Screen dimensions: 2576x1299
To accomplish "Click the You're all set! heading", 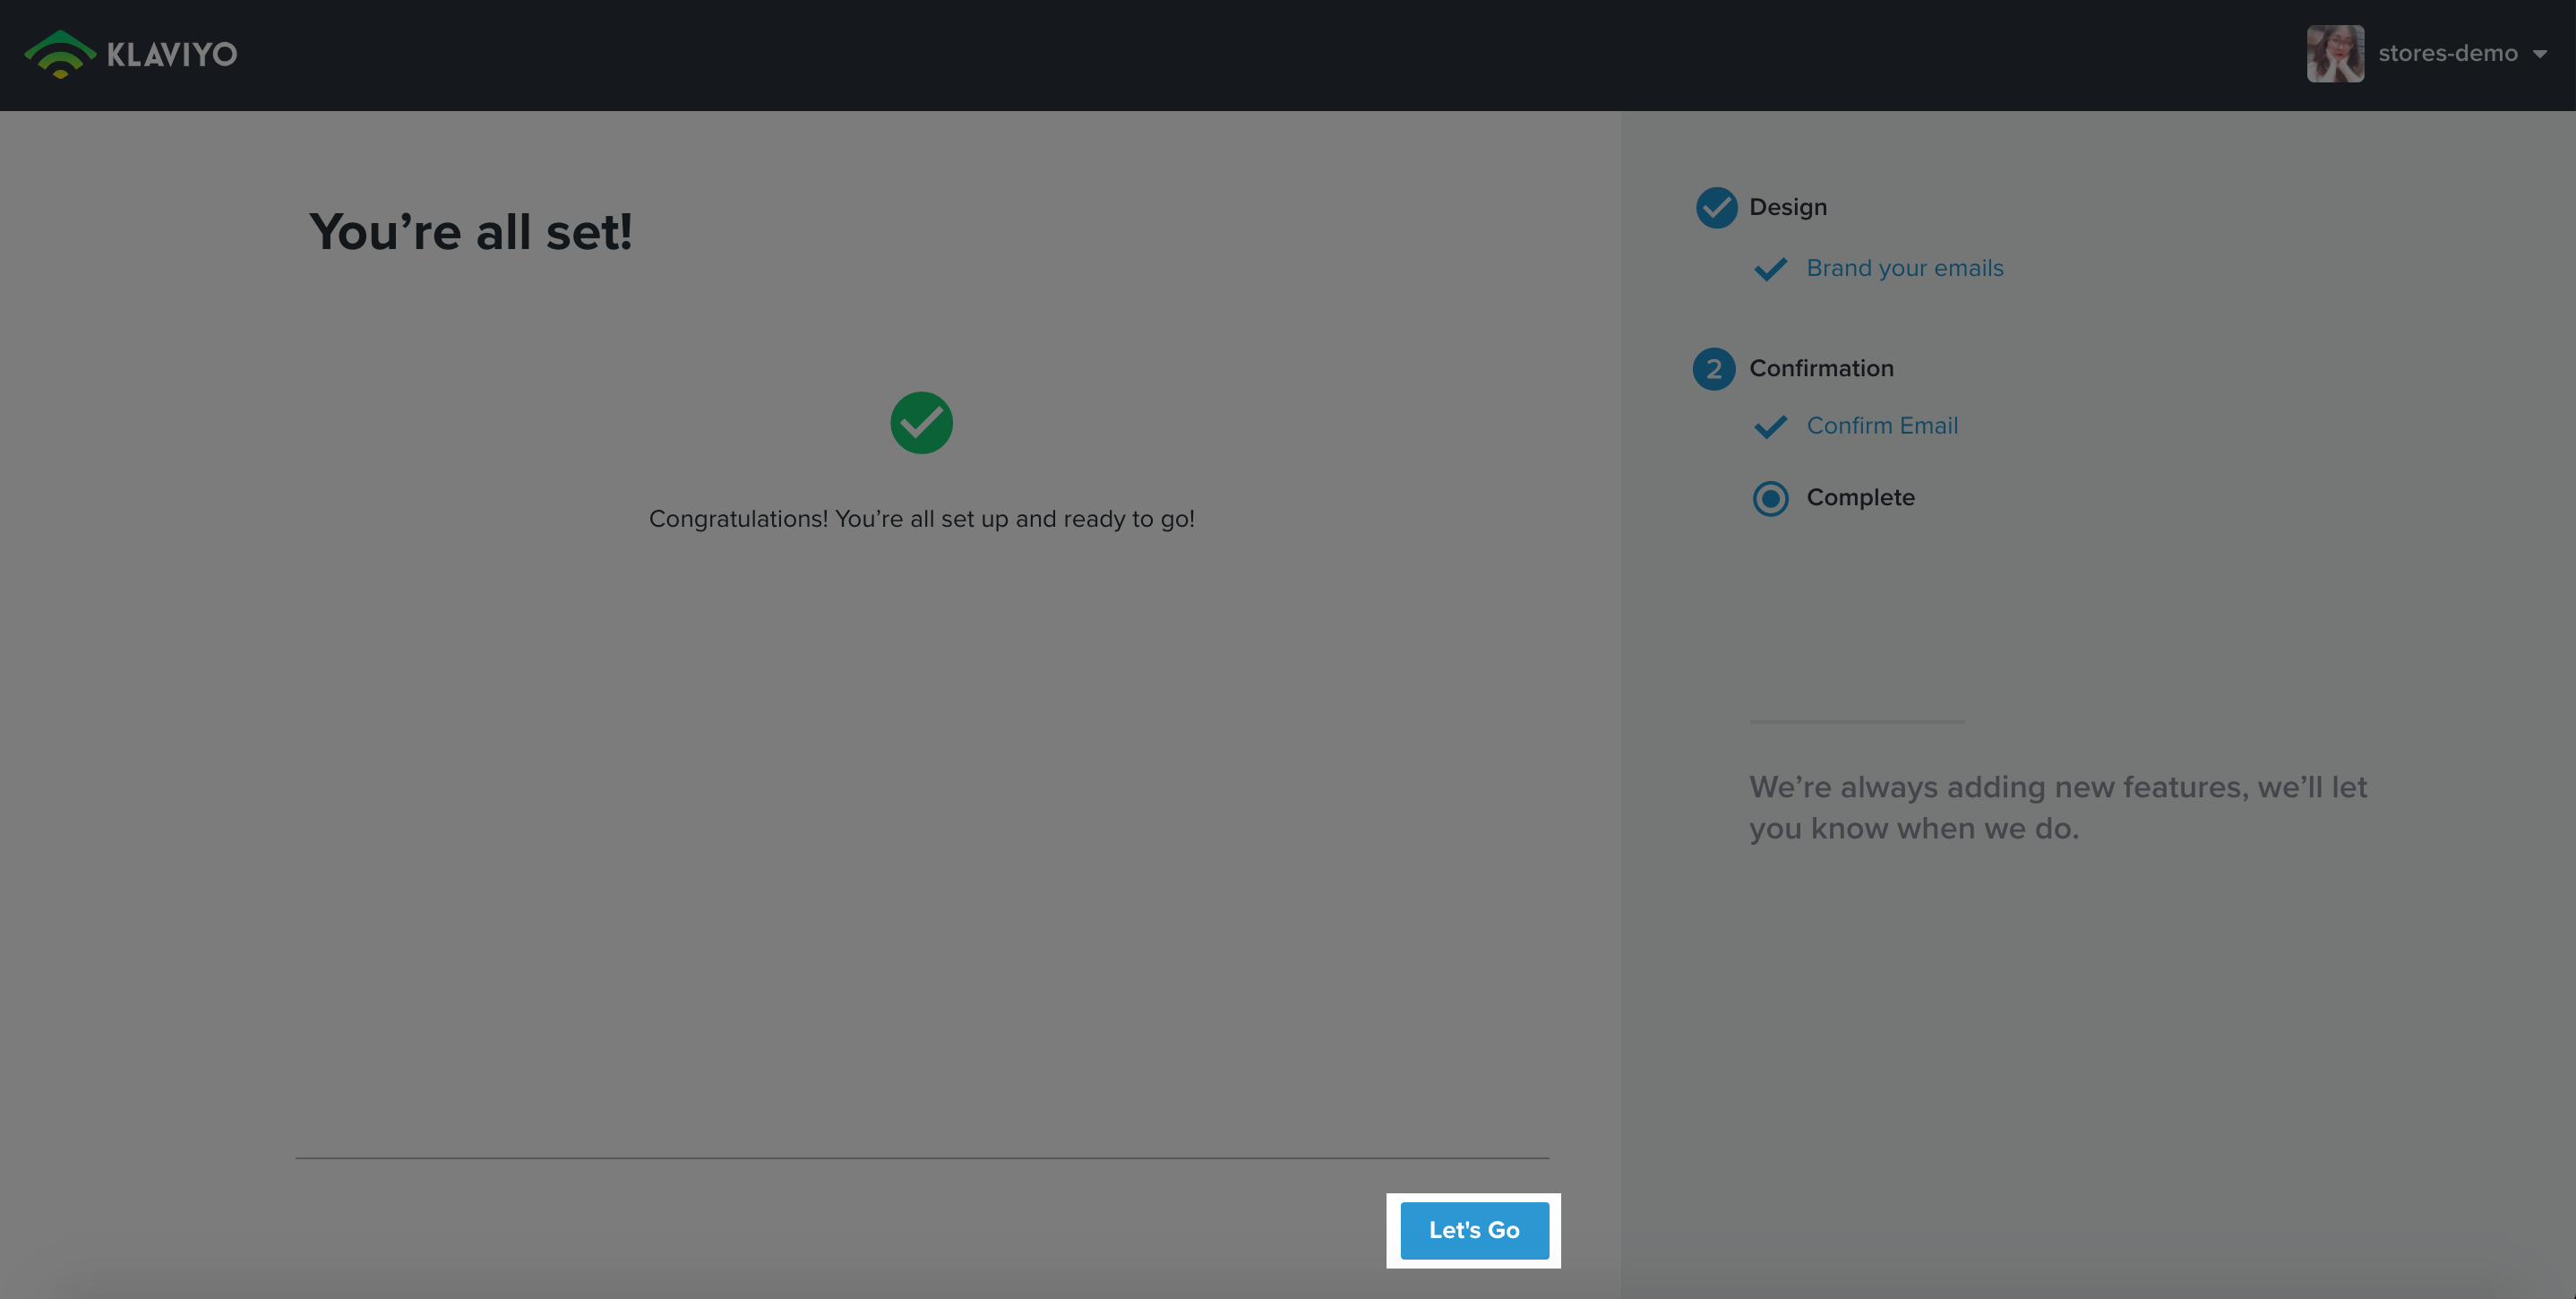I will pyautogui.click(x=471, y=232).
